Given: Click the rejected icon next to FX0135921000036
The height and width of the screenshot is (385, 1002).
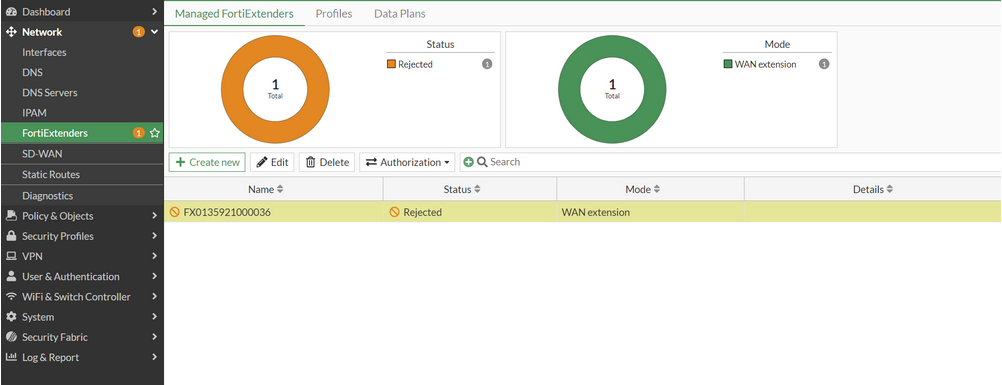Looking at the screenshot, I should 174,212.
